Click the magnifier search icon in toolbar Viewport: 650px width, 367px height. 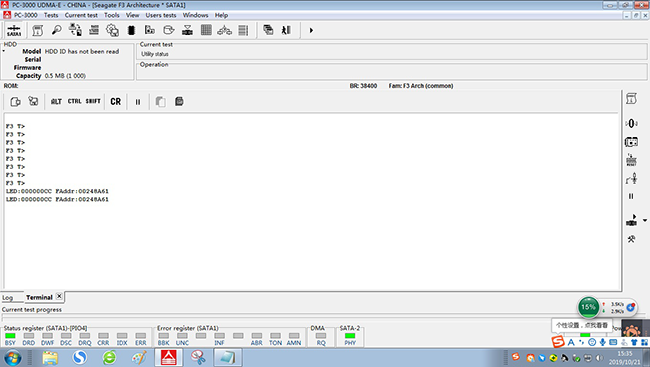(x=56, y=30)
